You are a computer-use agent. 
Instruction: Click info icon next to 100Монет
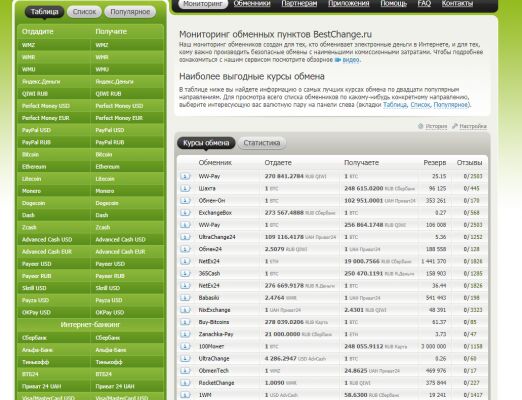pyautogui.click(x=185, y=346)
